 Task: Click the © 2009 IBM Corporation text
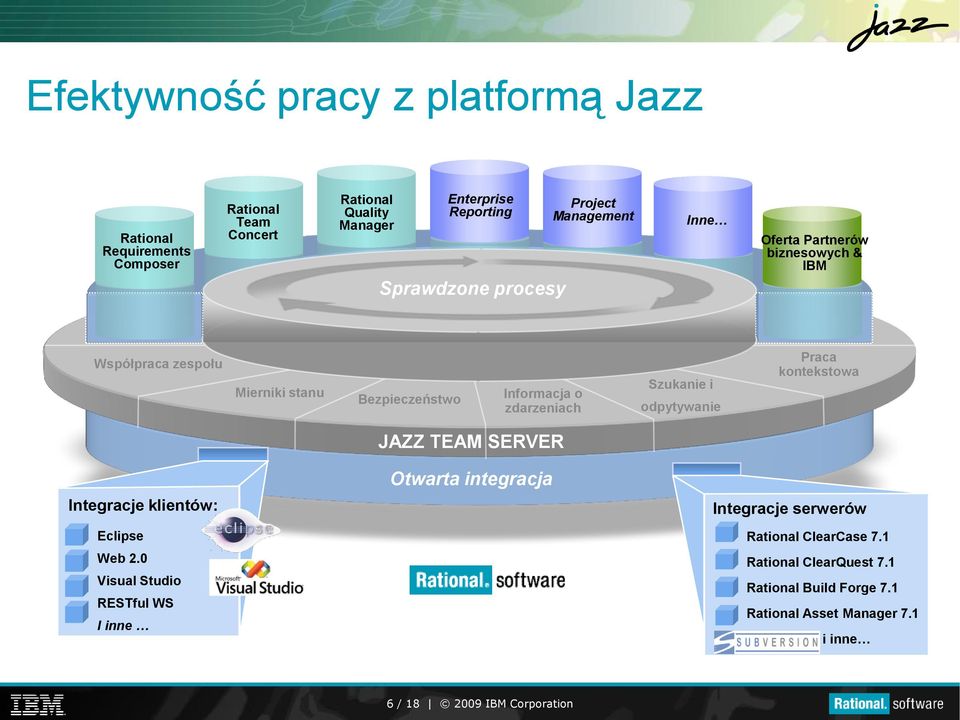pos(506,704)
